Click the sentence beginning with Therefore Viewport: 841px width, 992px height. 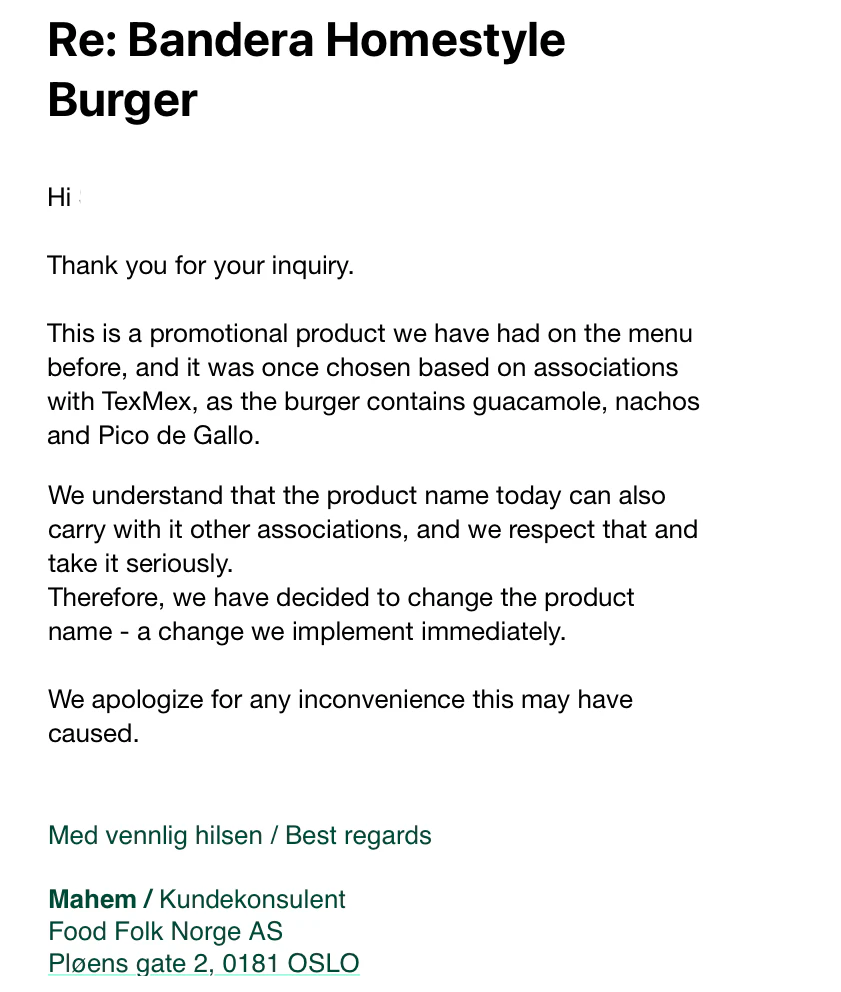[341, 614]
